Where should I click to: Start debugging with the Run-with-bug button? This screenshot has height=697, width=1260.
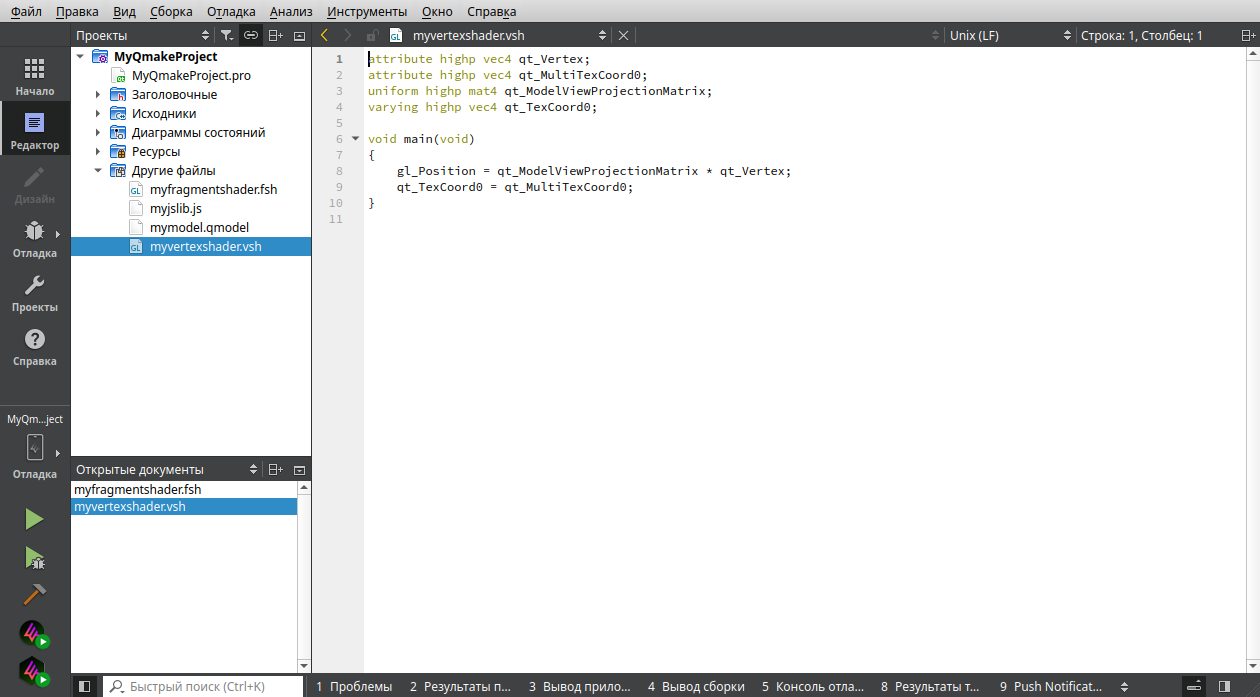coord(34,558)
